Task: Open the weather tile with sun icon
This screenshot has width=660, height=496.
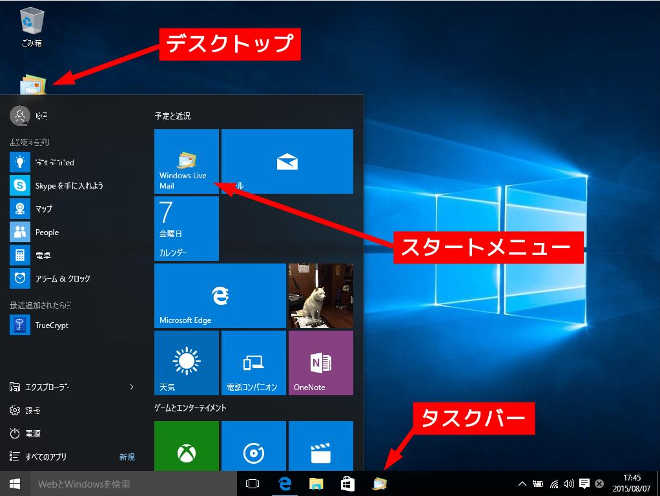Action: click(x=186, y=362)
